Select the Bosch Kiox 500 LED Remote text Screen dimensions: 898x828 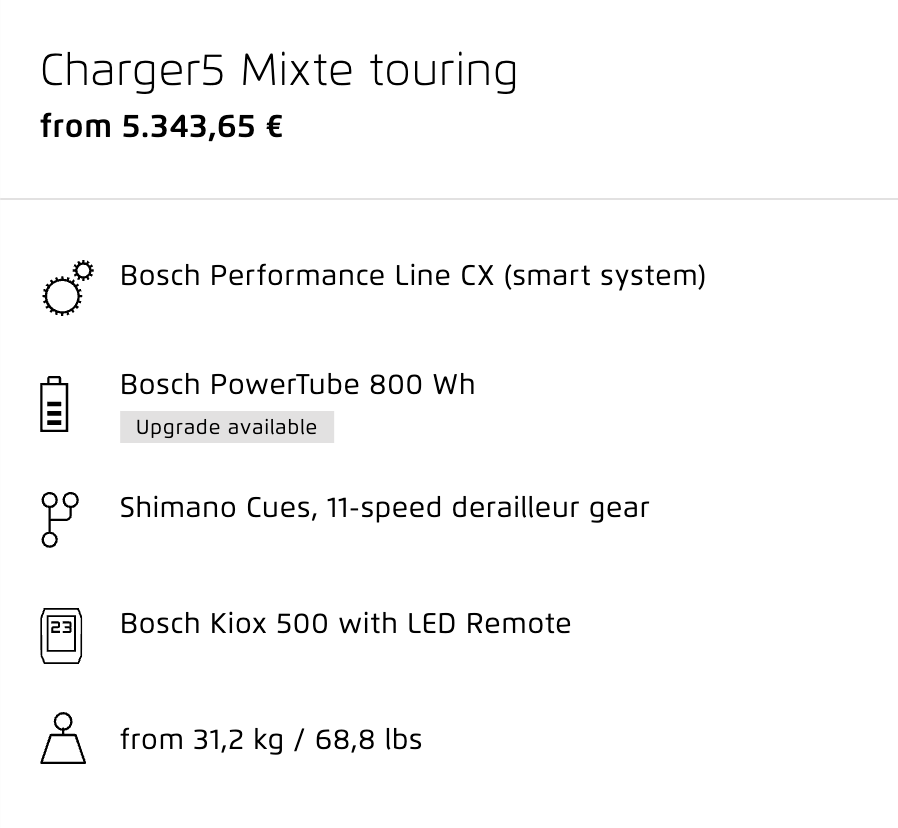coord(346,624)
